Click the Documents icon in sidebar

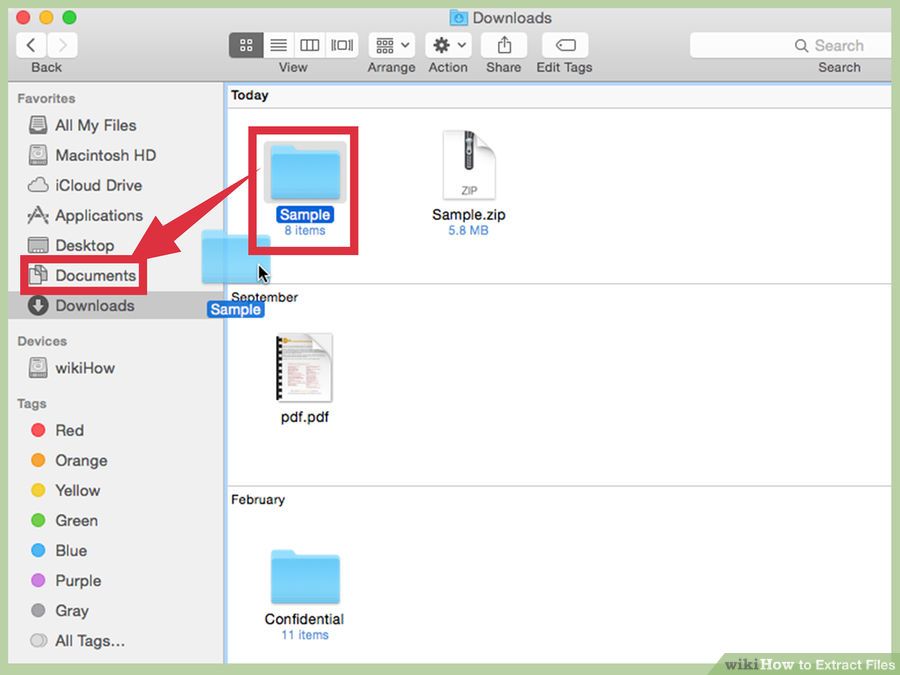click(x=38, y=275)
